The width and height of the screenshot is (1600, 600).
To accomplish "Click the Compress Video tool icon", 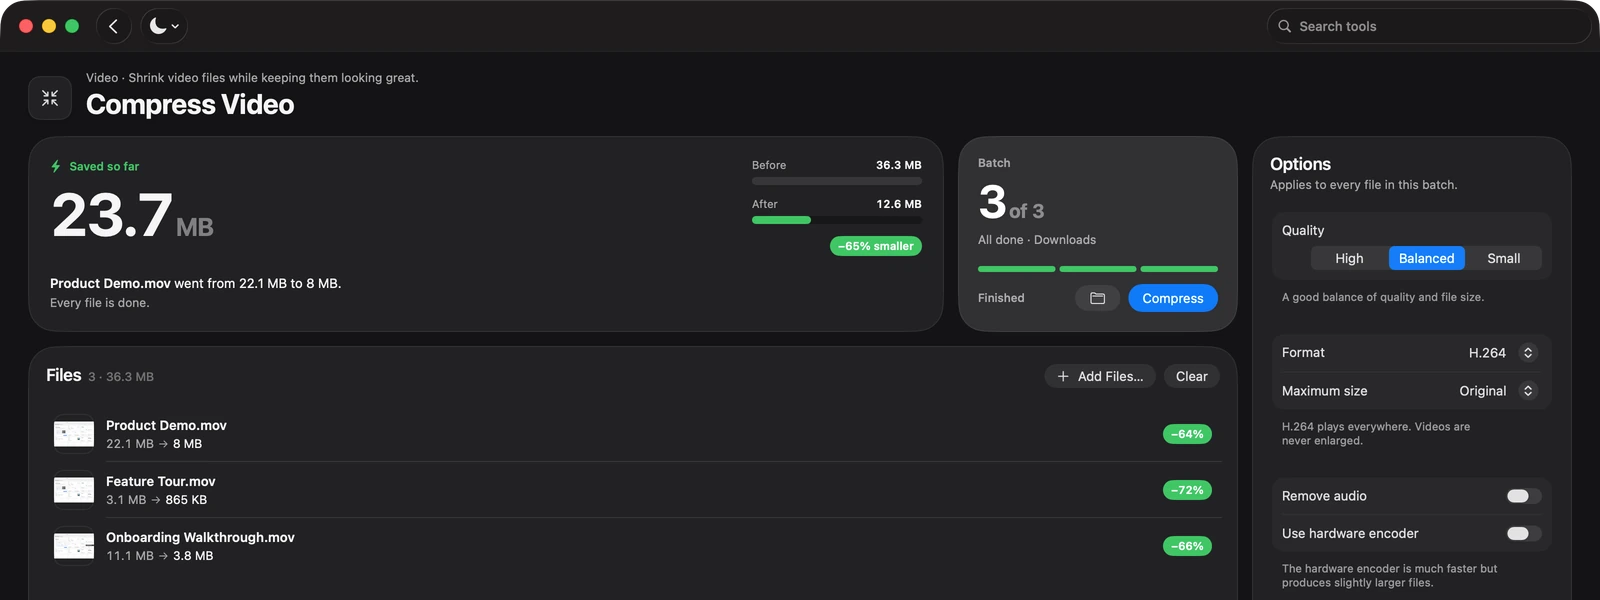I will pyautogui.click(x=50, y=98).
